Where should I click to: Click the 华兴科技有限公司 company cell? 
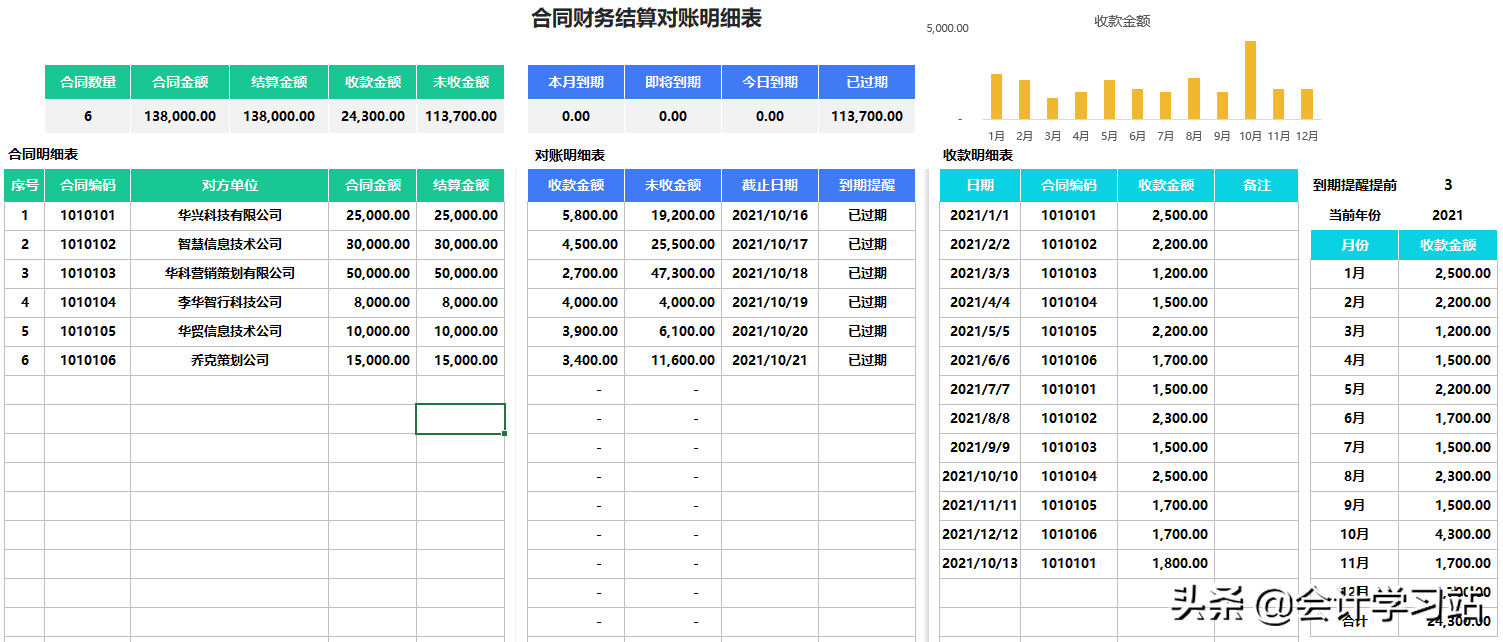click(x=229, y=215)
